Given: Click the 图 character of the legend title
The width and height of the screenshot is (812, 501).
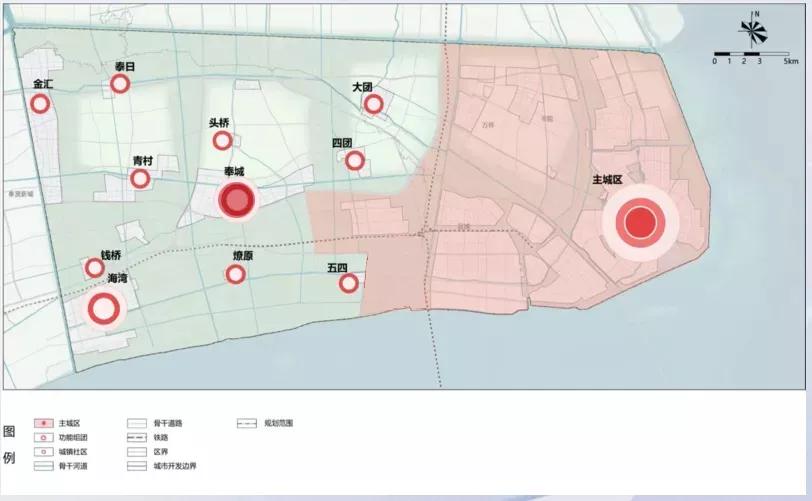Looking at the screenshot, I should click(x=9, y=432).
